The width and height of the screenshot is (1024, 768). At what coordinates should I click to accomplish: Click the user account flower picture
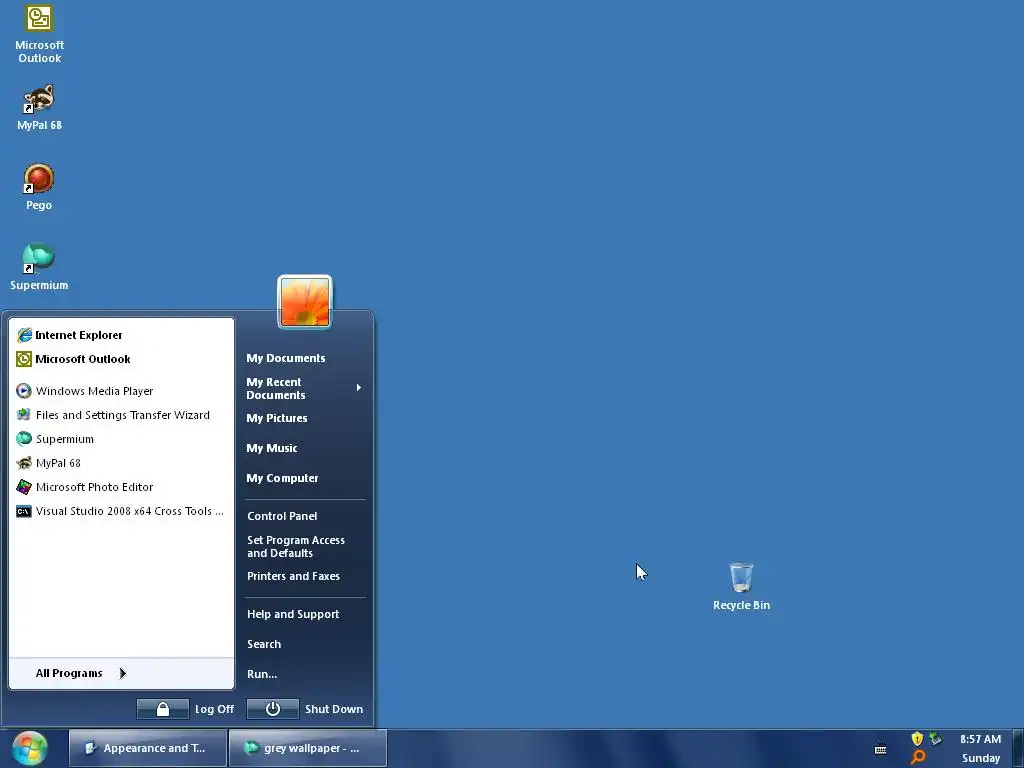(305, 302)
